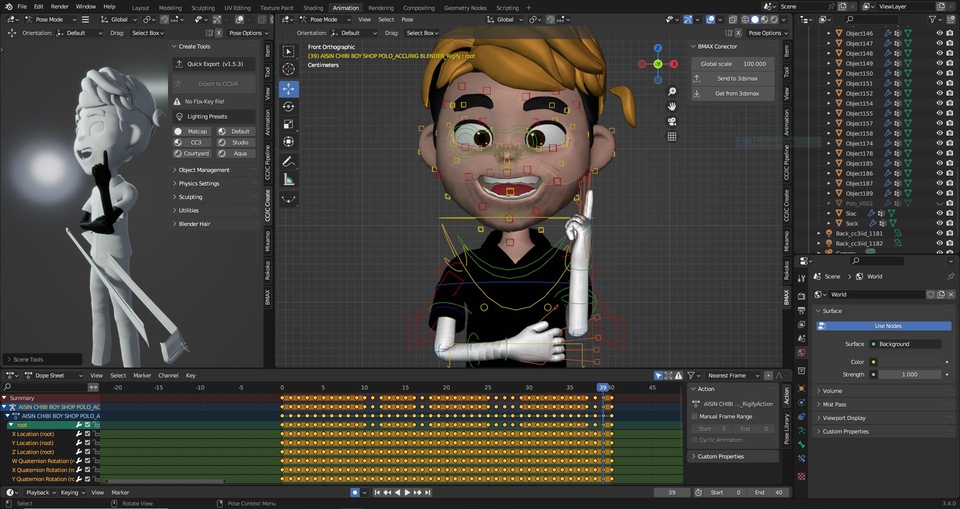
Task: Apply the Matcap lighting preset
Action: (x=192, y=131)
